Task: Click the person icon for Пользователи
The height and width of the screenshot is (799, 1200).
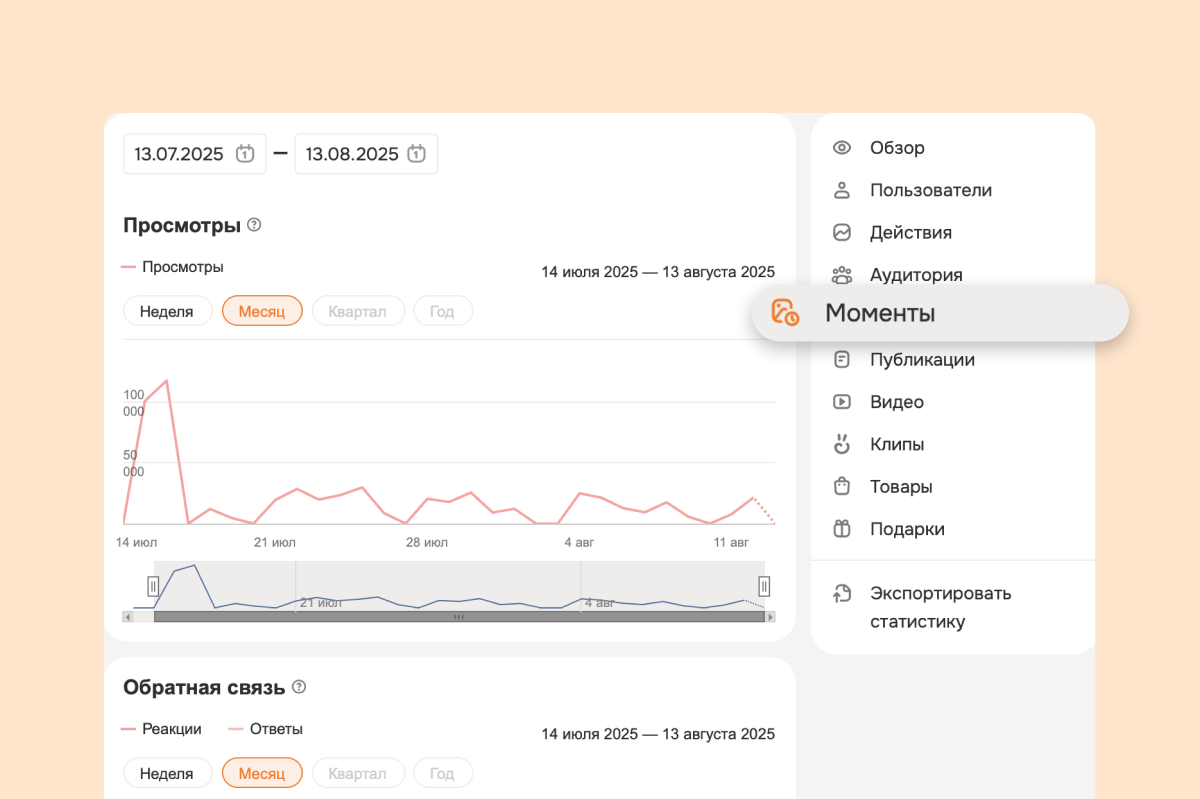Action: point(842,190)
